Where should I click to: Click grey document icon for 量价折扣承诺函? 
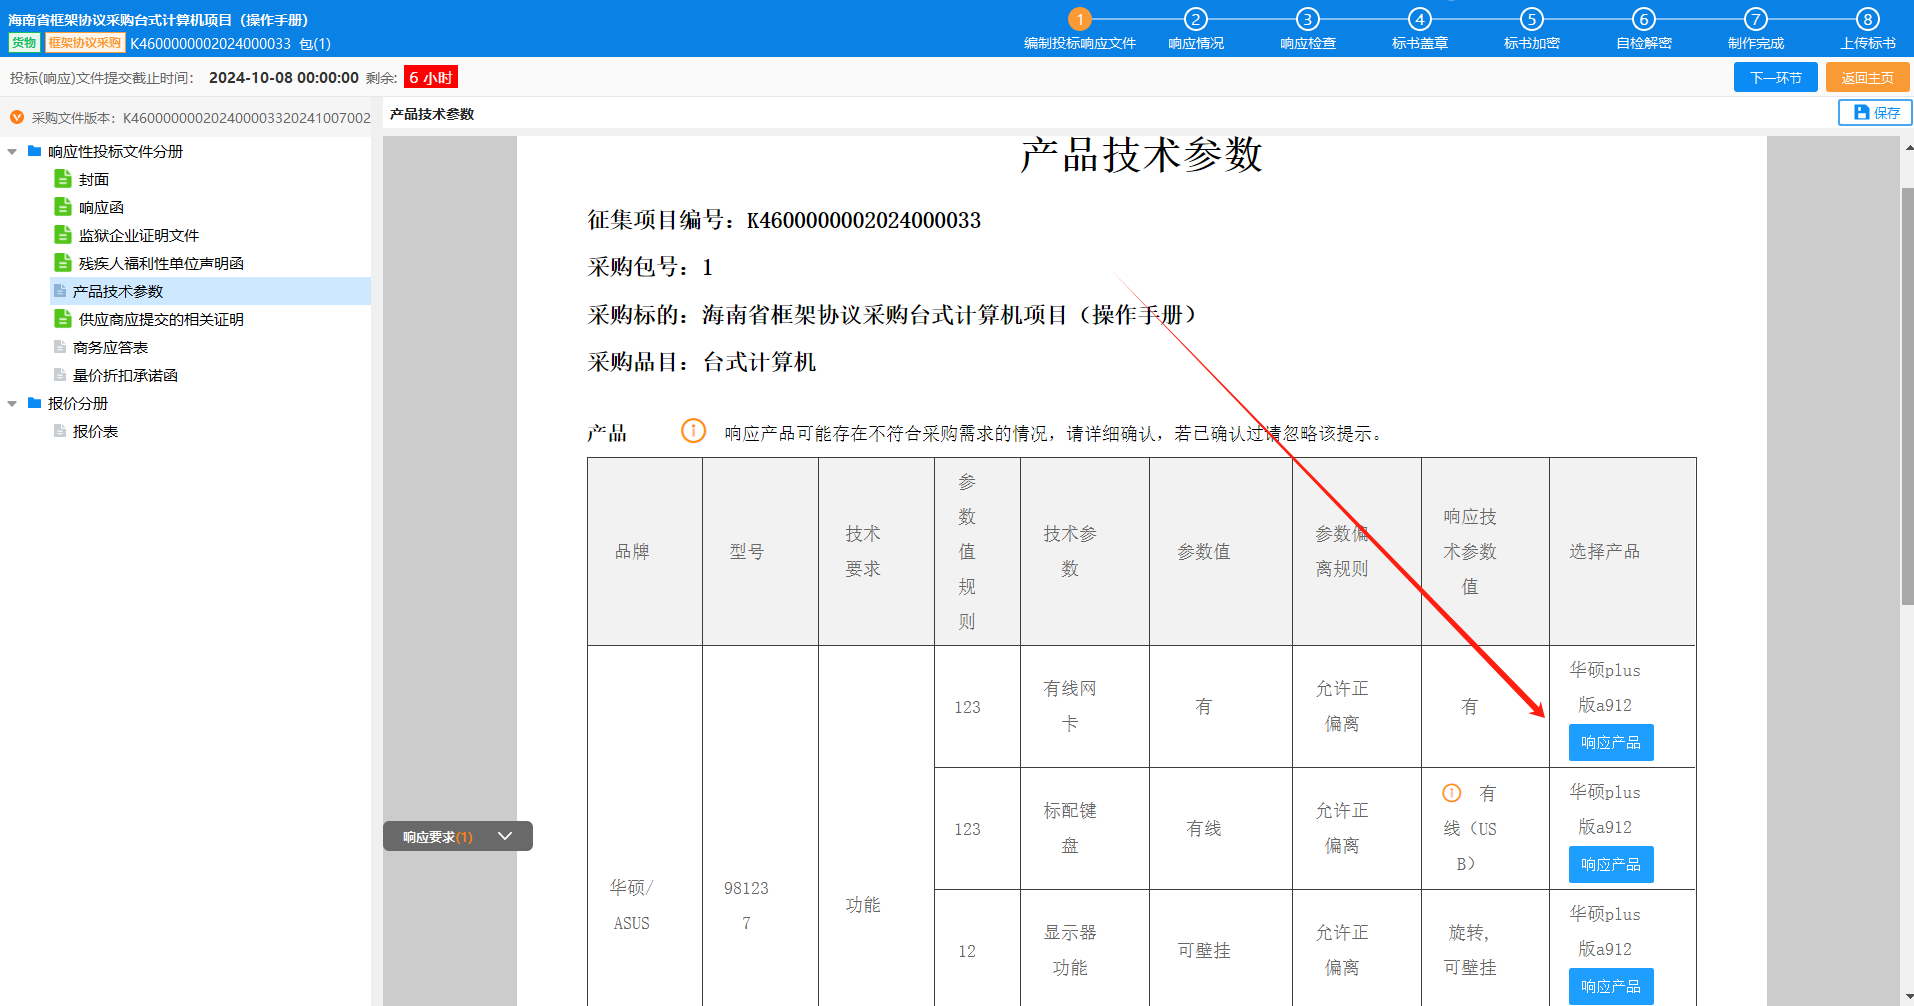coord(60,375)
